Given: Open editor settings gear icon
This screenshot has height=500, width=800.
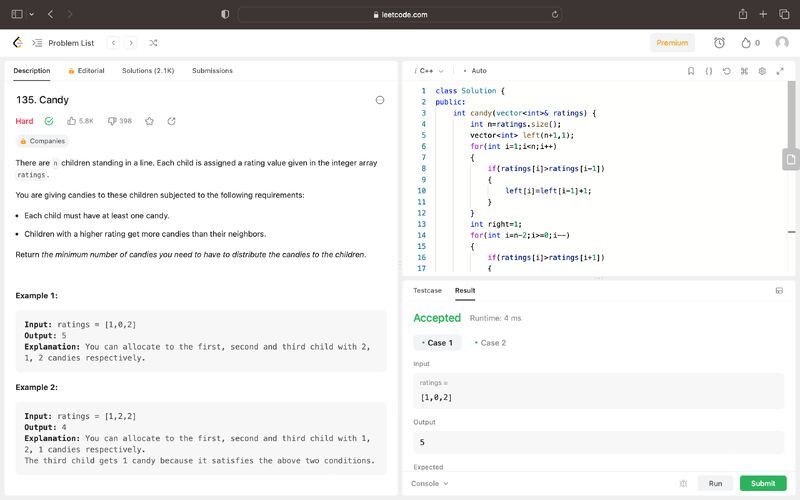Looking at the screenshot, I should coord(762,71).
